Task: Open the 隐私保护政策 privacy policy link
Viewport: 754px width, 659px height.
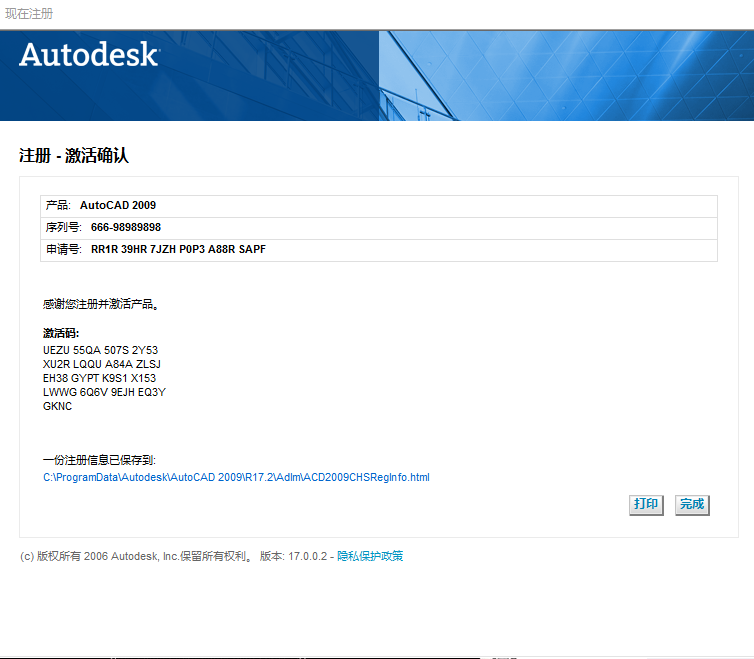Action: [x=370, y=556]
